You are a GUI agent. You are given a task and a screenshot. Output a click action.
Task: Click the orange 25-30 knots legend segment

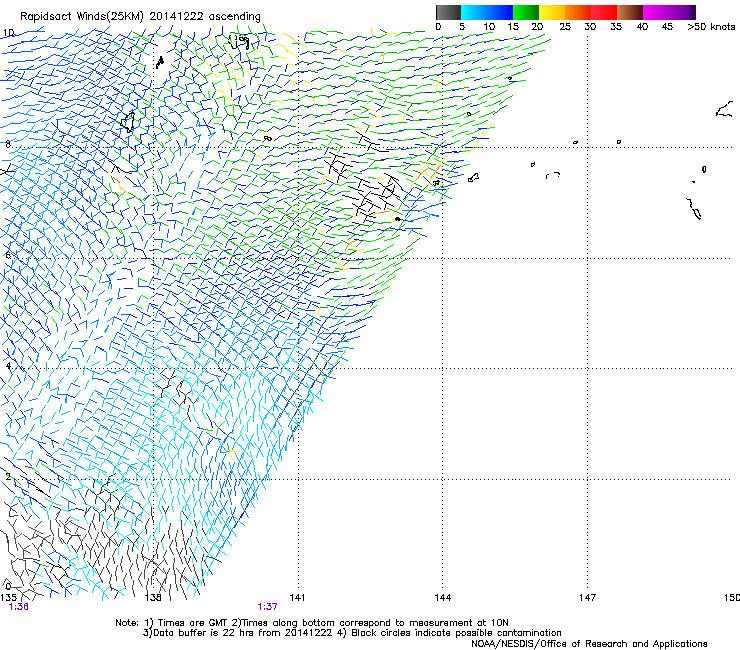pyautogui.click(x=578, y=12)
